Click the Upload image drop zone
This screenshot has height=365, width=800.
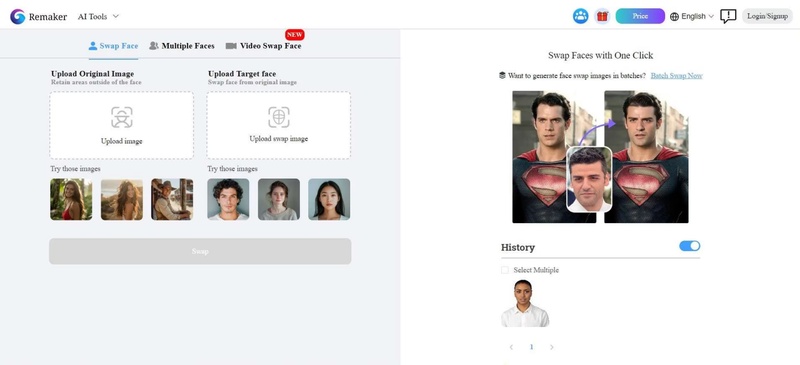121,125
